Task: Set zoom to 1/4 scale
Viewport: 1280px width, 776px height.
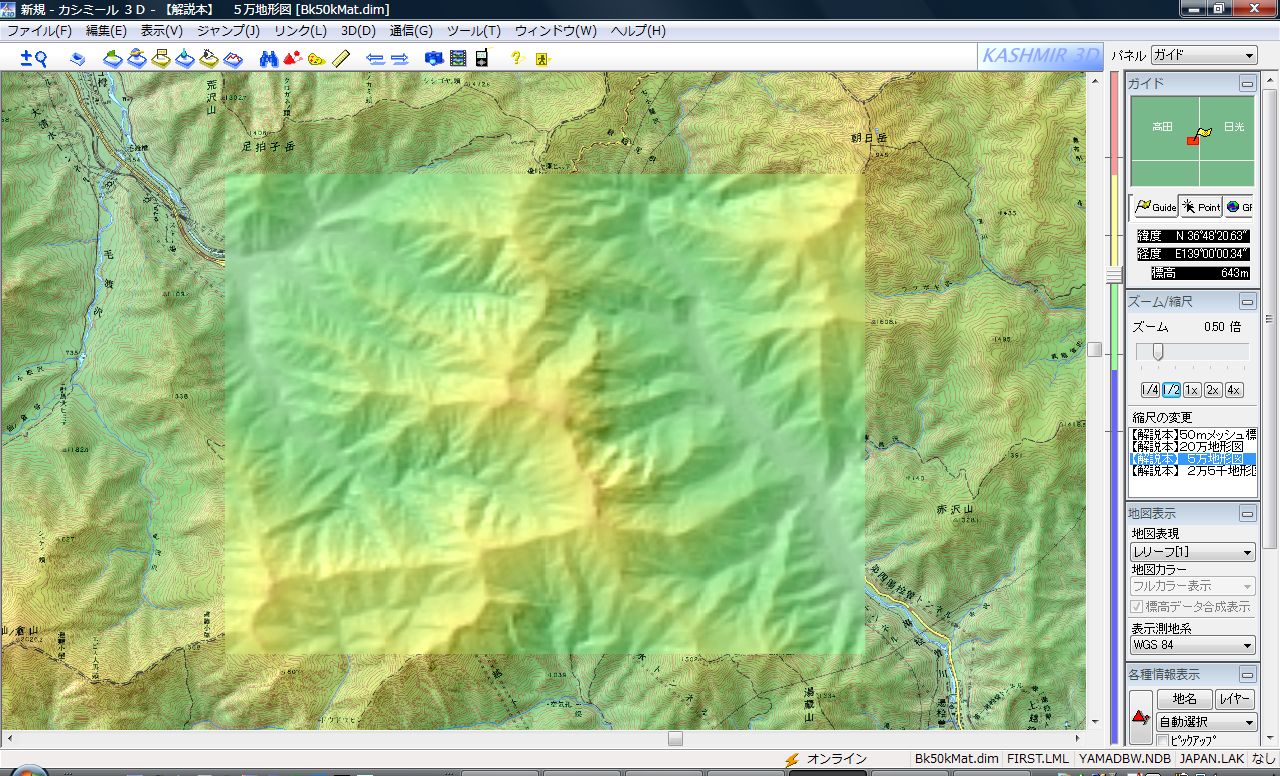Action: click(1150, 390)
